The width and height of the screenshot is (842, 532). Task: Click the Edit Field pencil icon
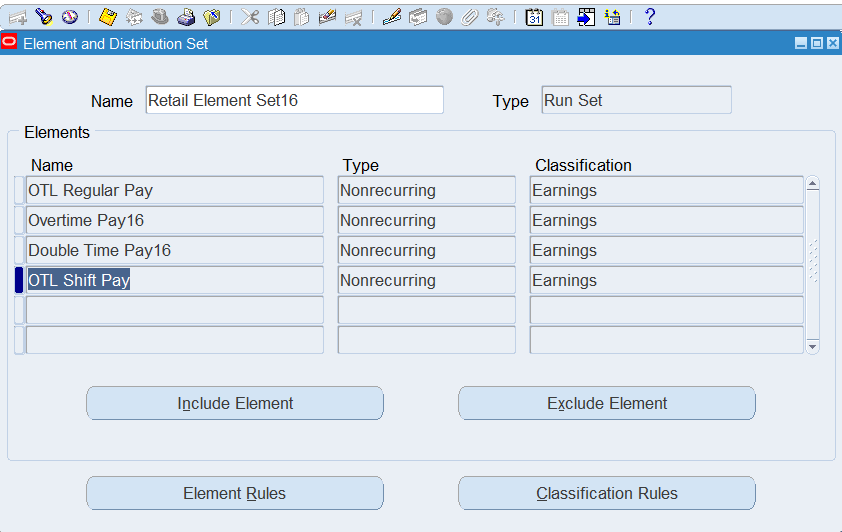[392, 17]
